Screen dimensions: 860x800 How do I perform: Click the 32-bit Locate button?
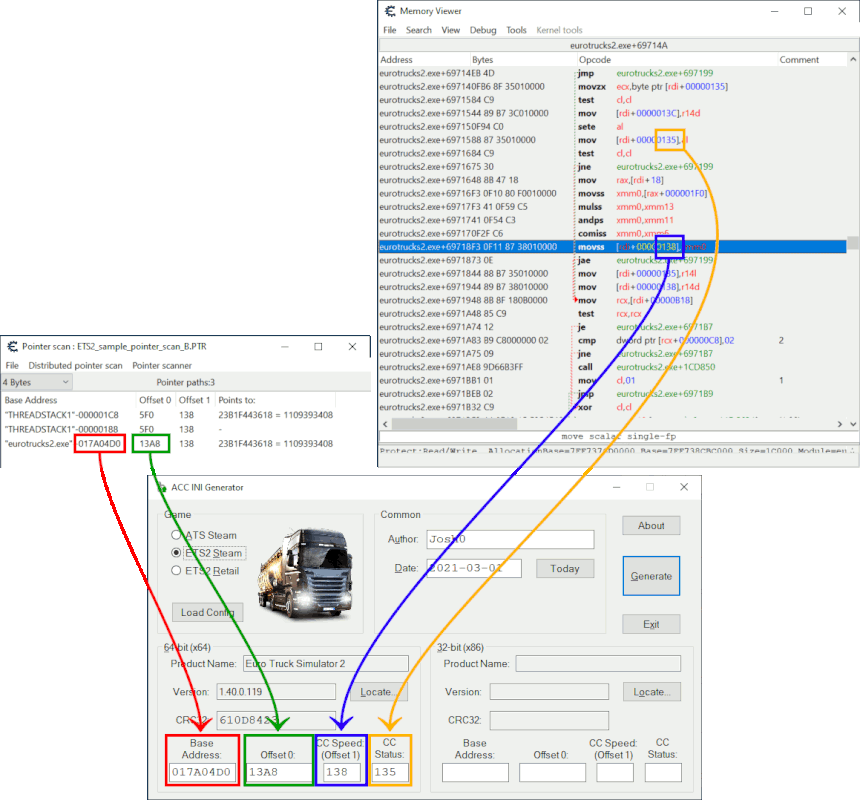tap(652, 692)
